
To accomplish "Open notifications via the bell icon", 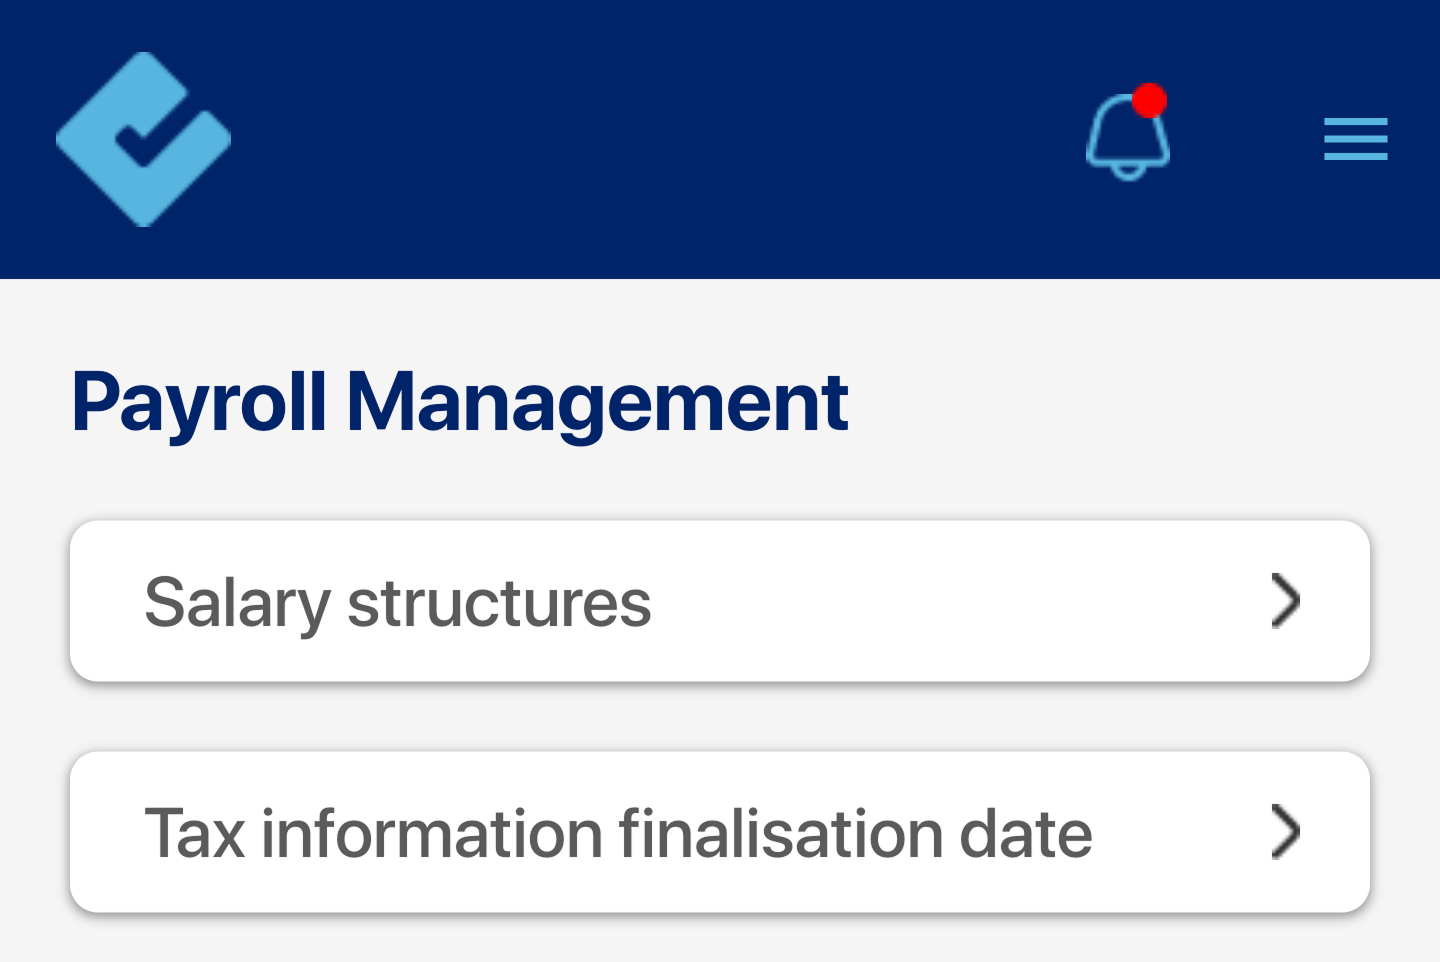I will point(1128,136).
